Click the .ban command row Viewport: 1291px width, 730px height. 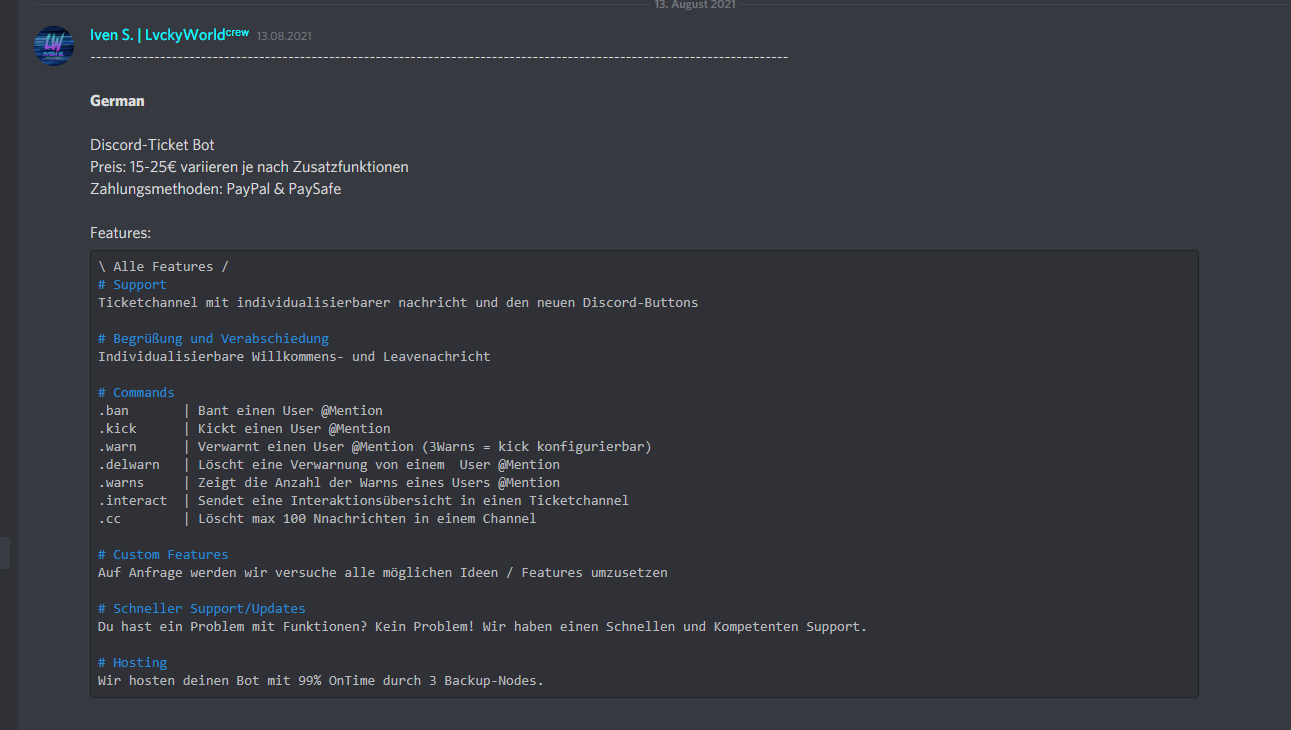(240, 411)
